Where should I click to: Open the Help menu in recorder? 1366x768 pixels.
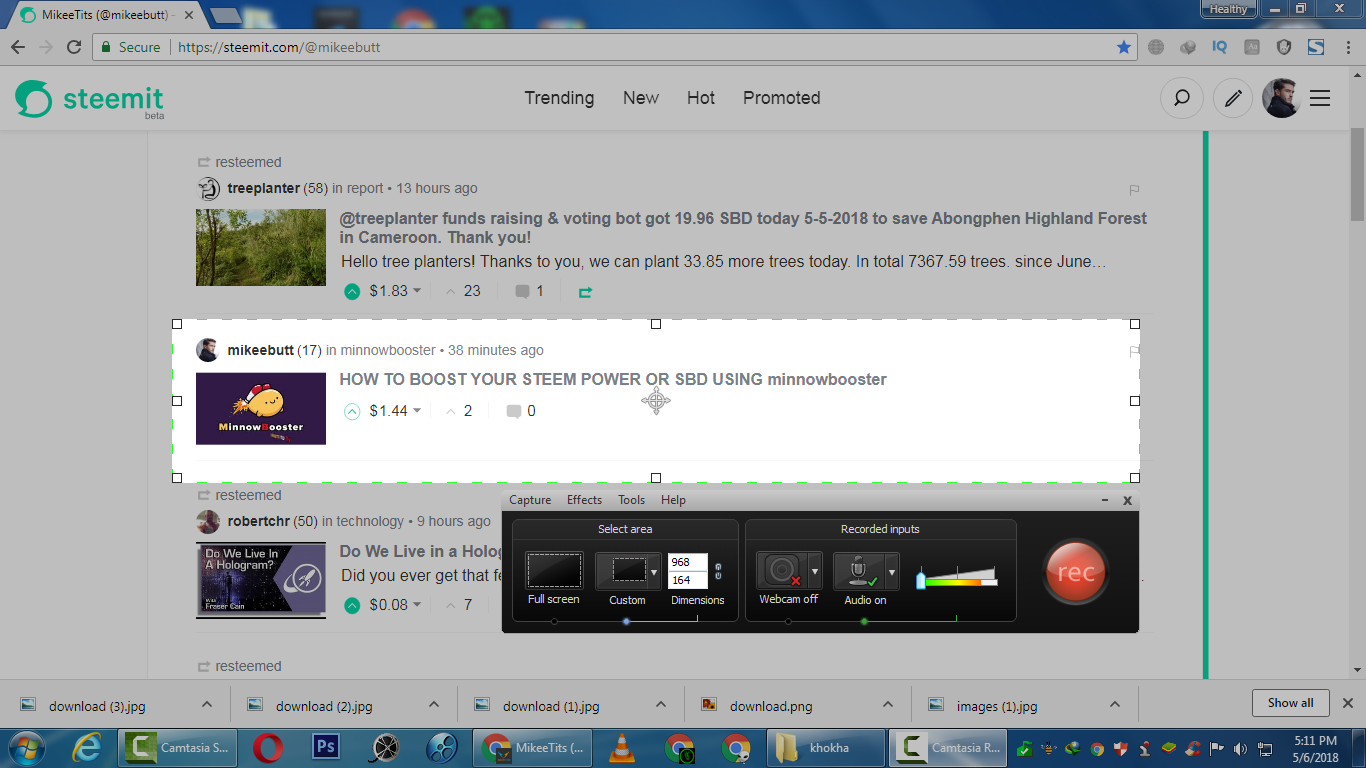[673, 500]
